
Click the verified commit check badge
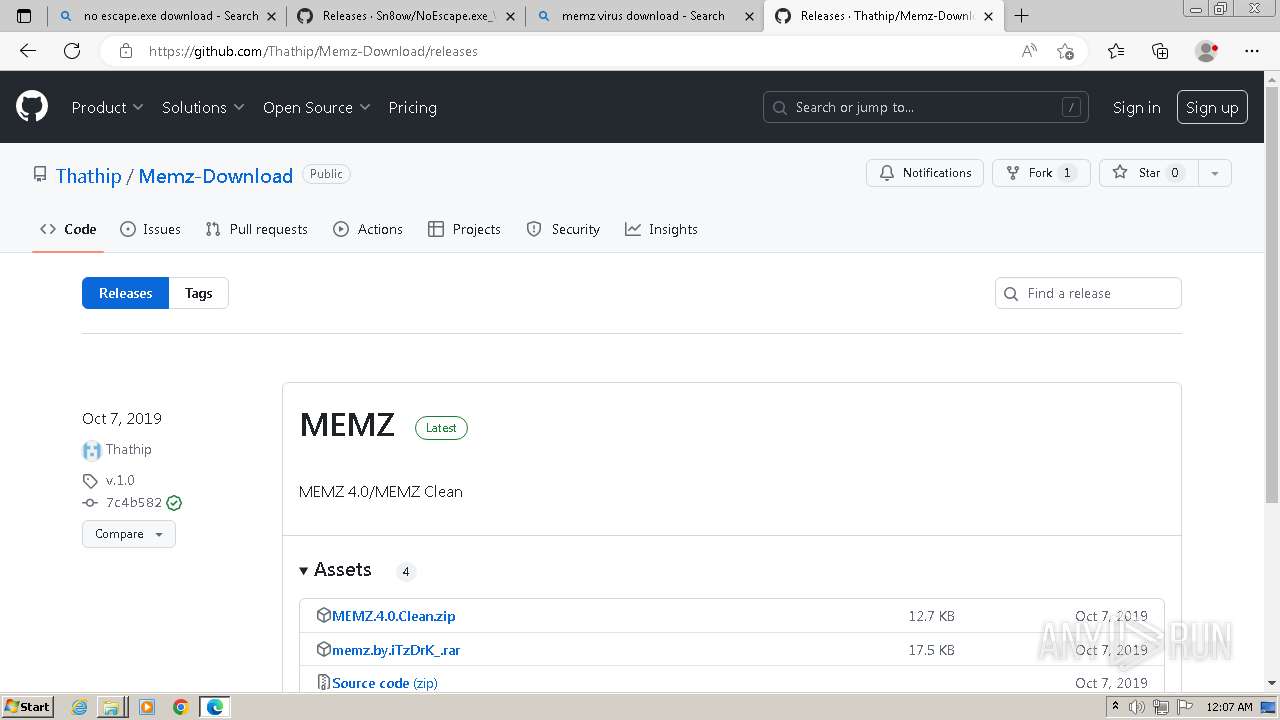coord(174,503)
